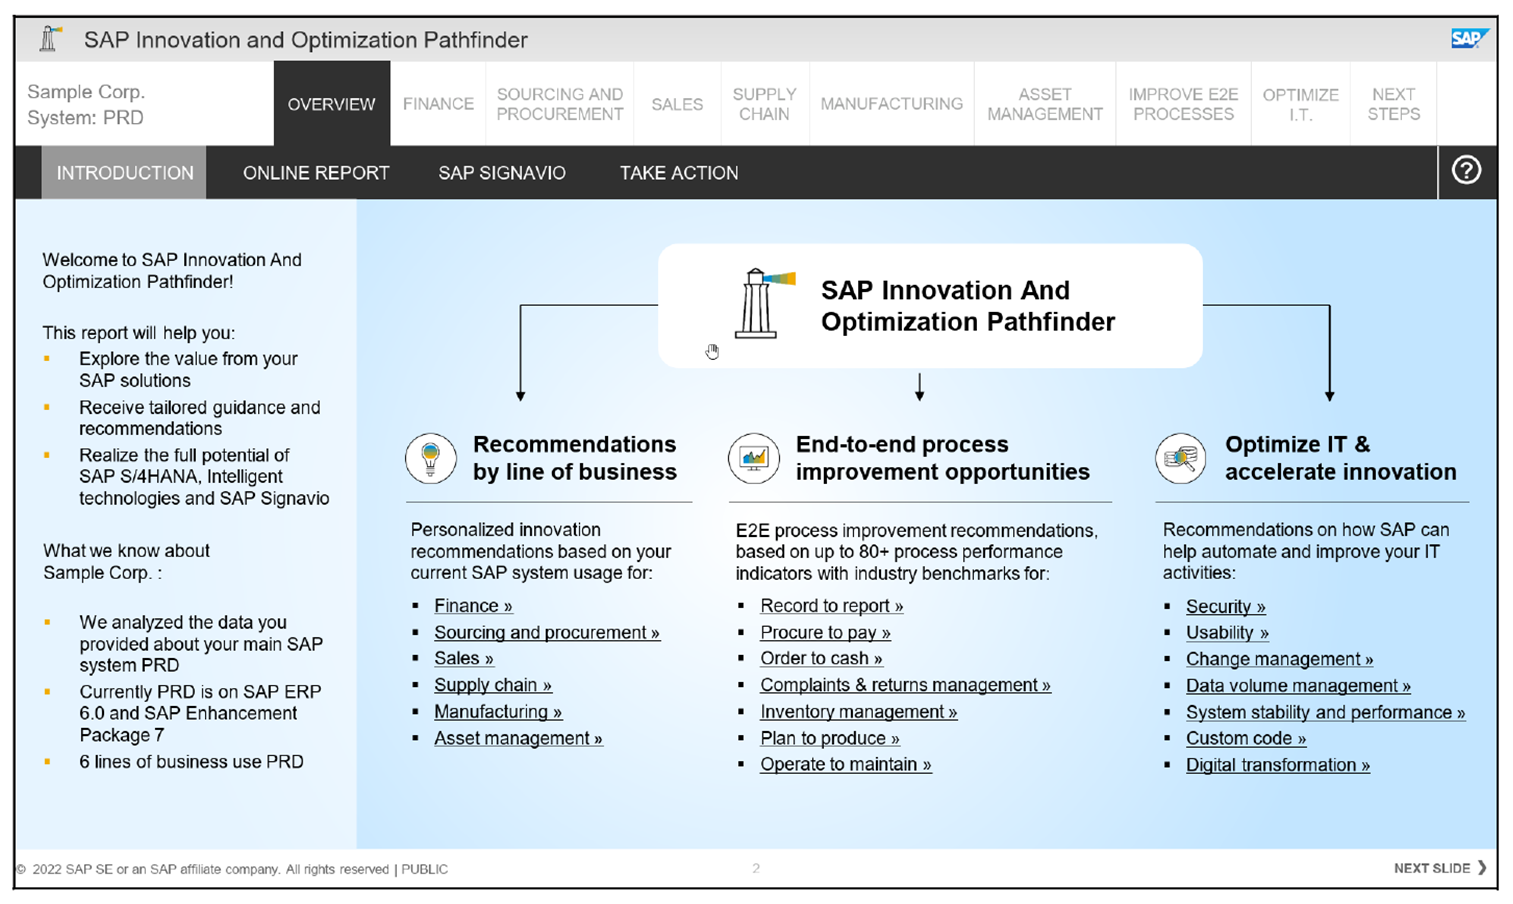Viewport: 1513px width, 904px height.
Task: Open the help question mark icon
Action: coord(1467,170)
